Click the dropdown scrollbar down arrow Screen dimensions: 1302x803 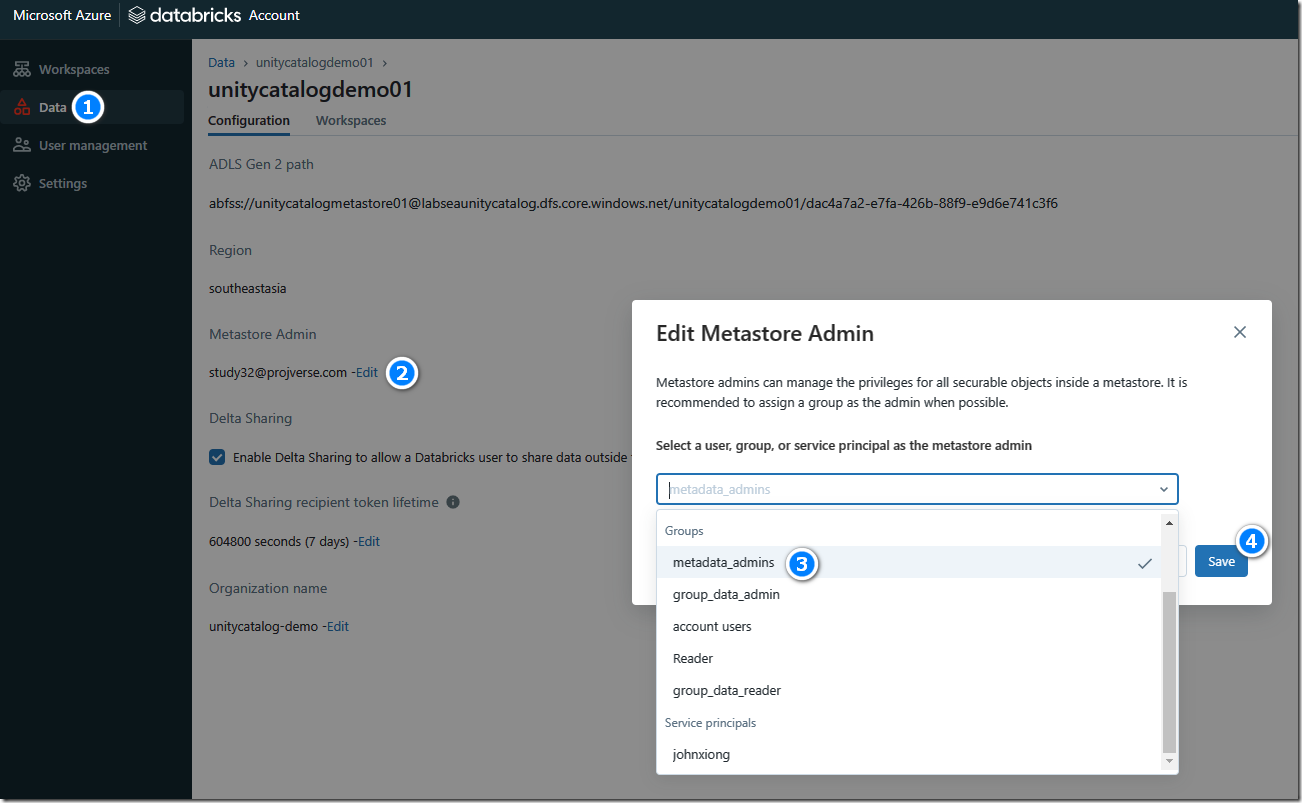[1169, 762]
